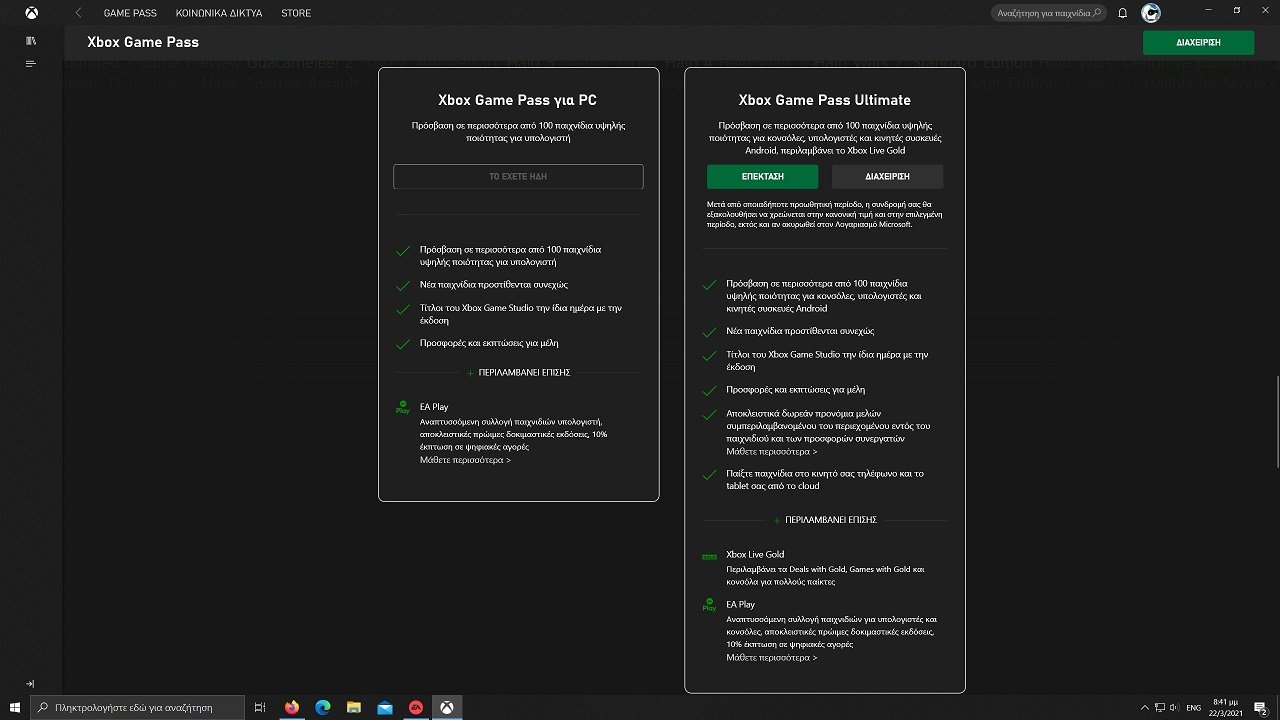Click the Xbox Live Gold logo icon

pyautogui.click(x=709, y=557)
